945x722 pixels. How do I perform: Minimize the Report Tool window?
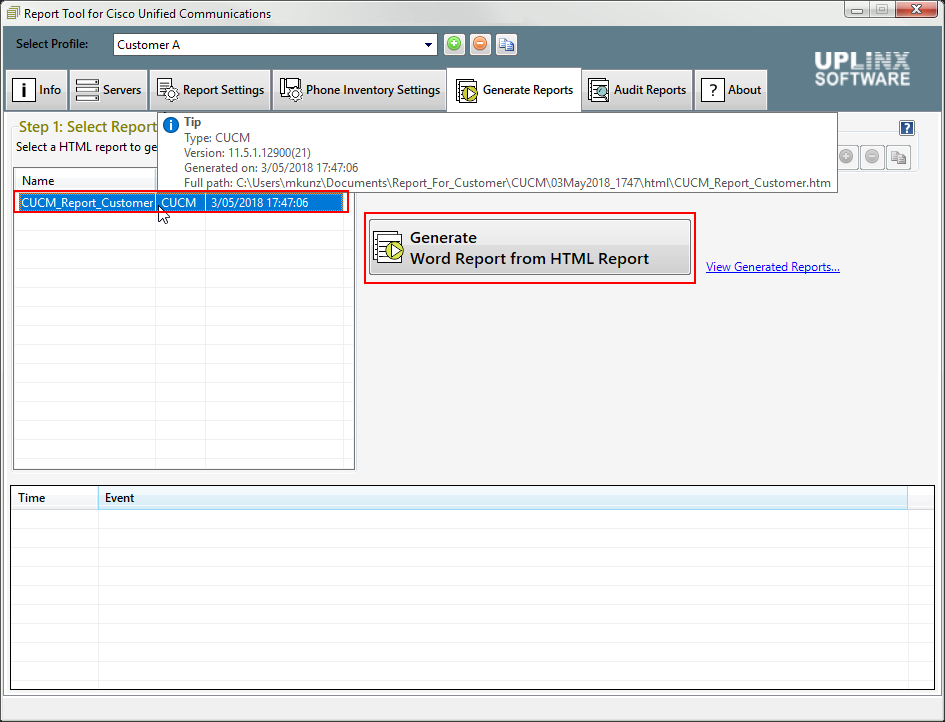[x=857, y=10]
